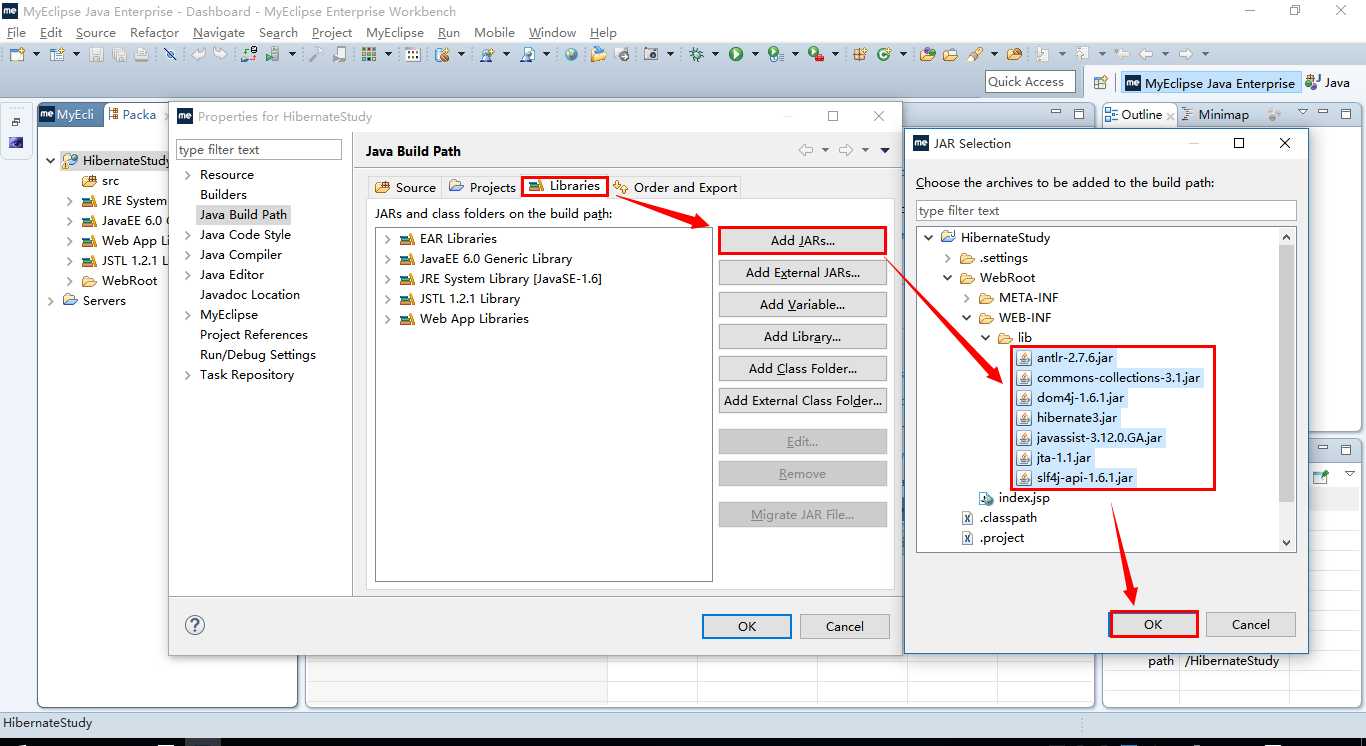This screenshot has width=1366, height=746.
Task: Switch to the Minimap view tab
Action: click(x=1215, y=115)
